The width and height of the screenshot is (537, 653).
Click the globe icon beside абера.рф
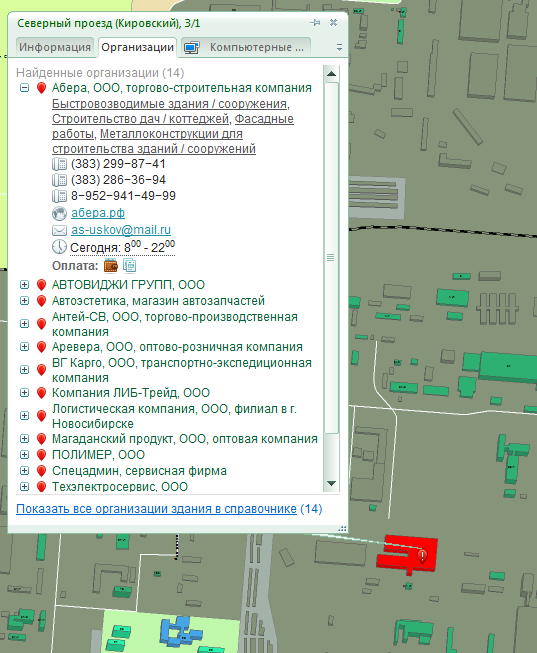(59, 213)
